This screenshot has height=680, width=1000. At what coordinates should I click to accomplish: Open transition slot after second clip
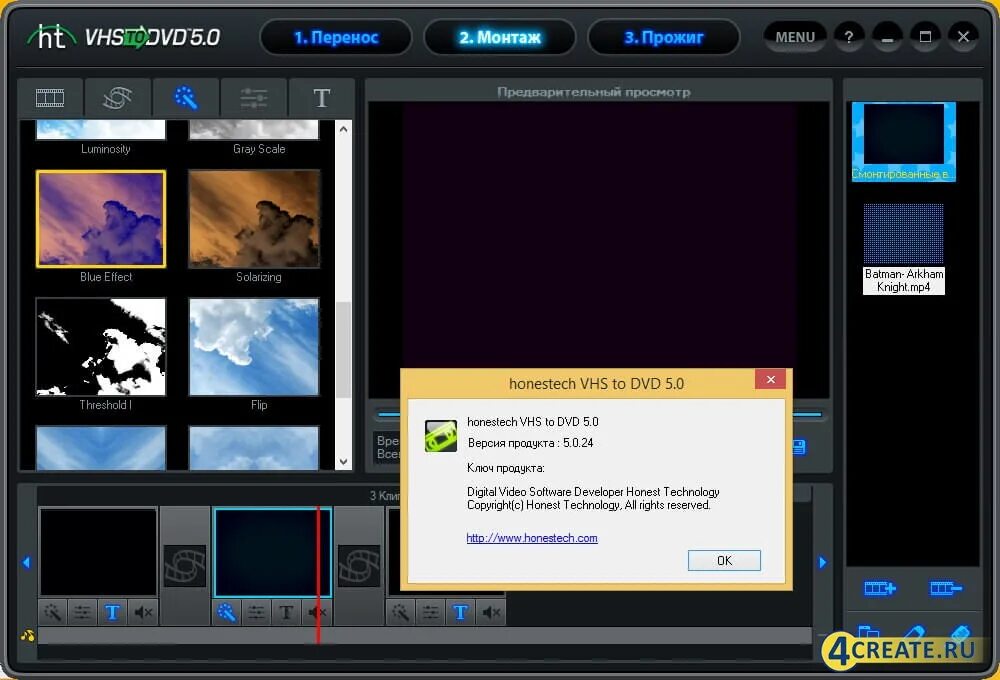(x=359, y=566)
